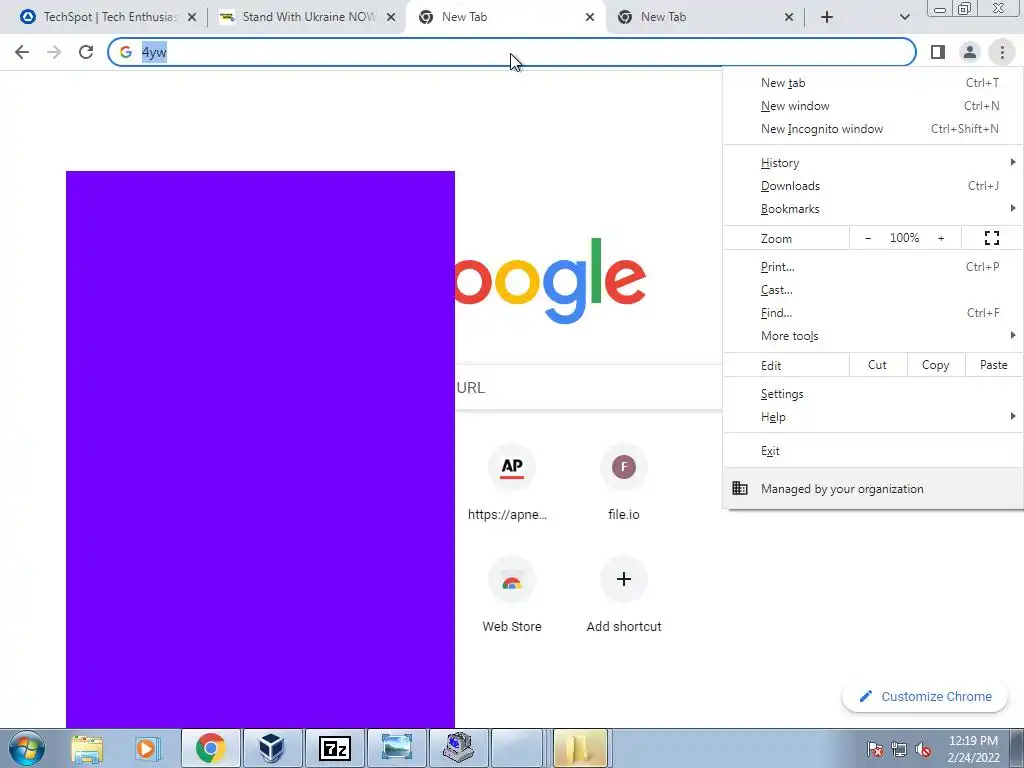
Task: Close the Chrome three-dot menu button
Action: [1002, 52]
